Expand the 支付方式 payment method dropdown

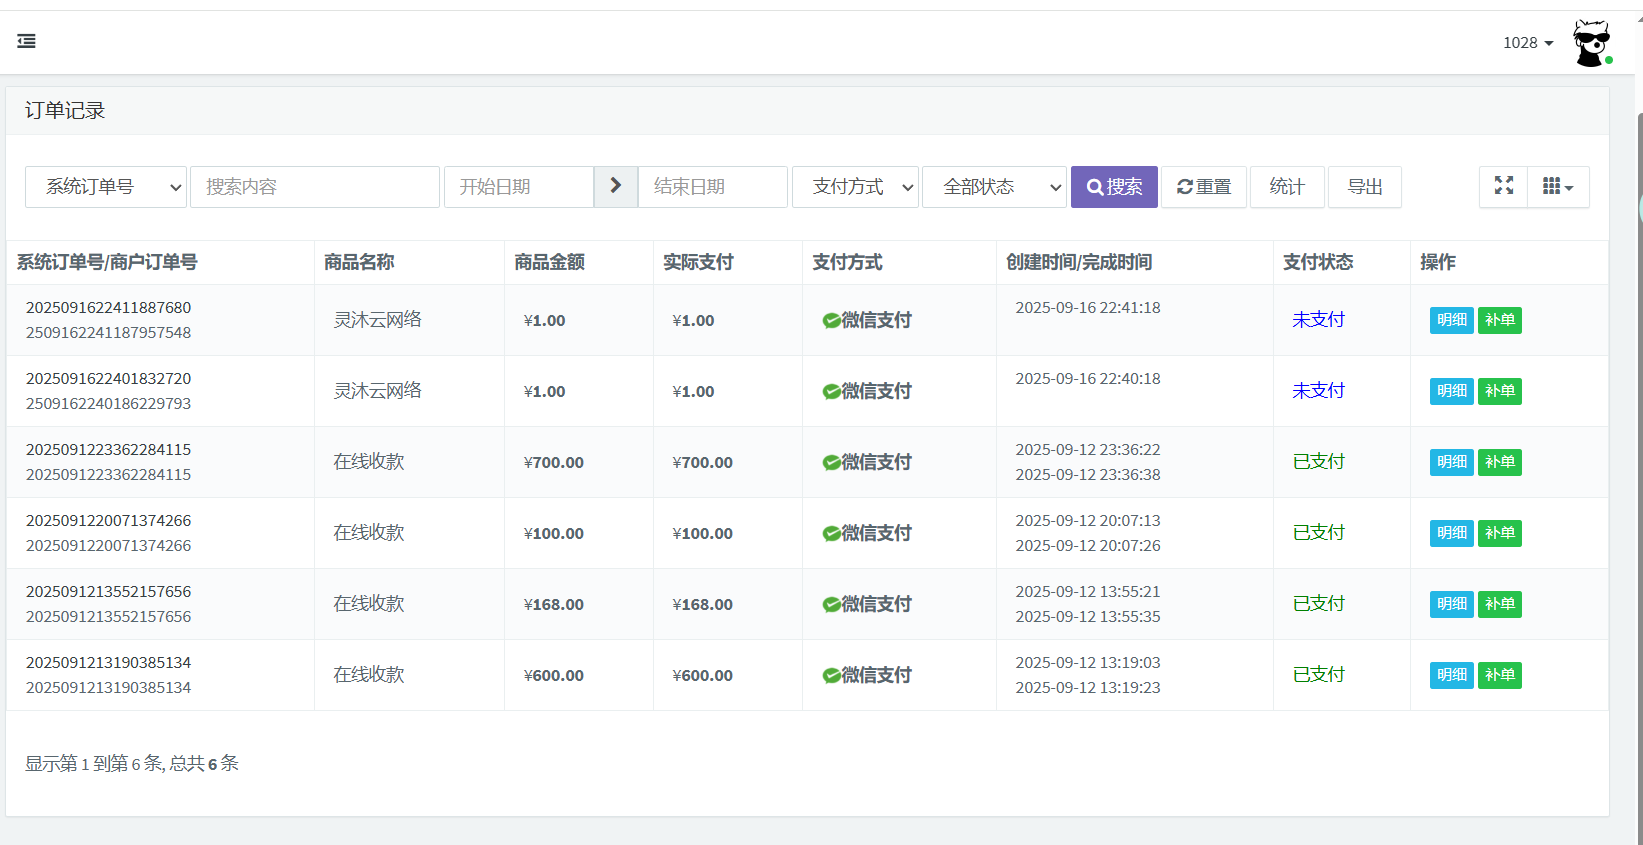pyautogui.click(x=855, y=187)
